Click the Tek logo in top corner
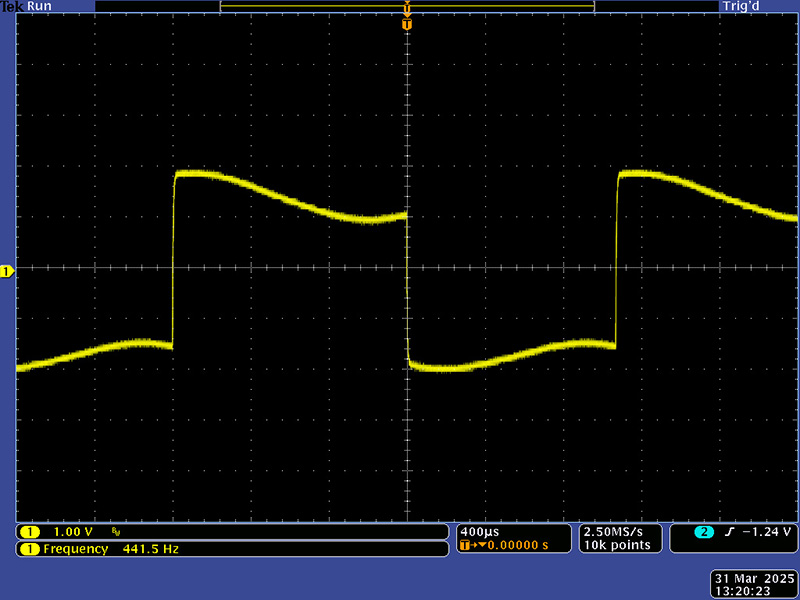 coord(12,6)
